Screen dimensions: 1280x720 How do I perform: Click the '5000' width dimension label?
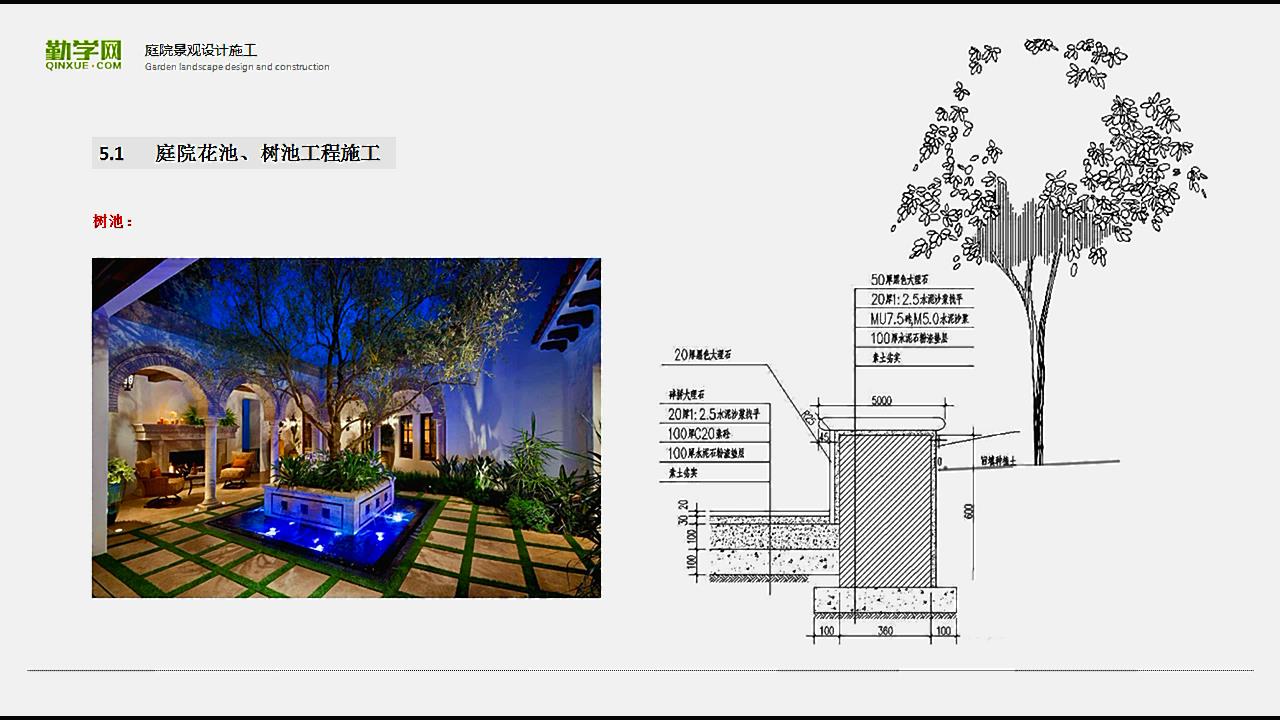coord(881,401)
